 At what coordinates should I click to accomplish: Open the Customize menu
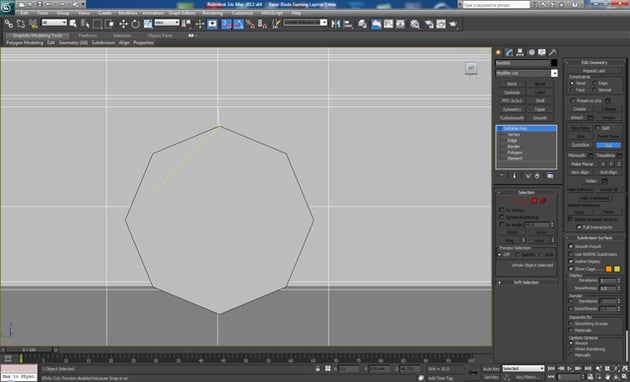[x=242, y=13]
